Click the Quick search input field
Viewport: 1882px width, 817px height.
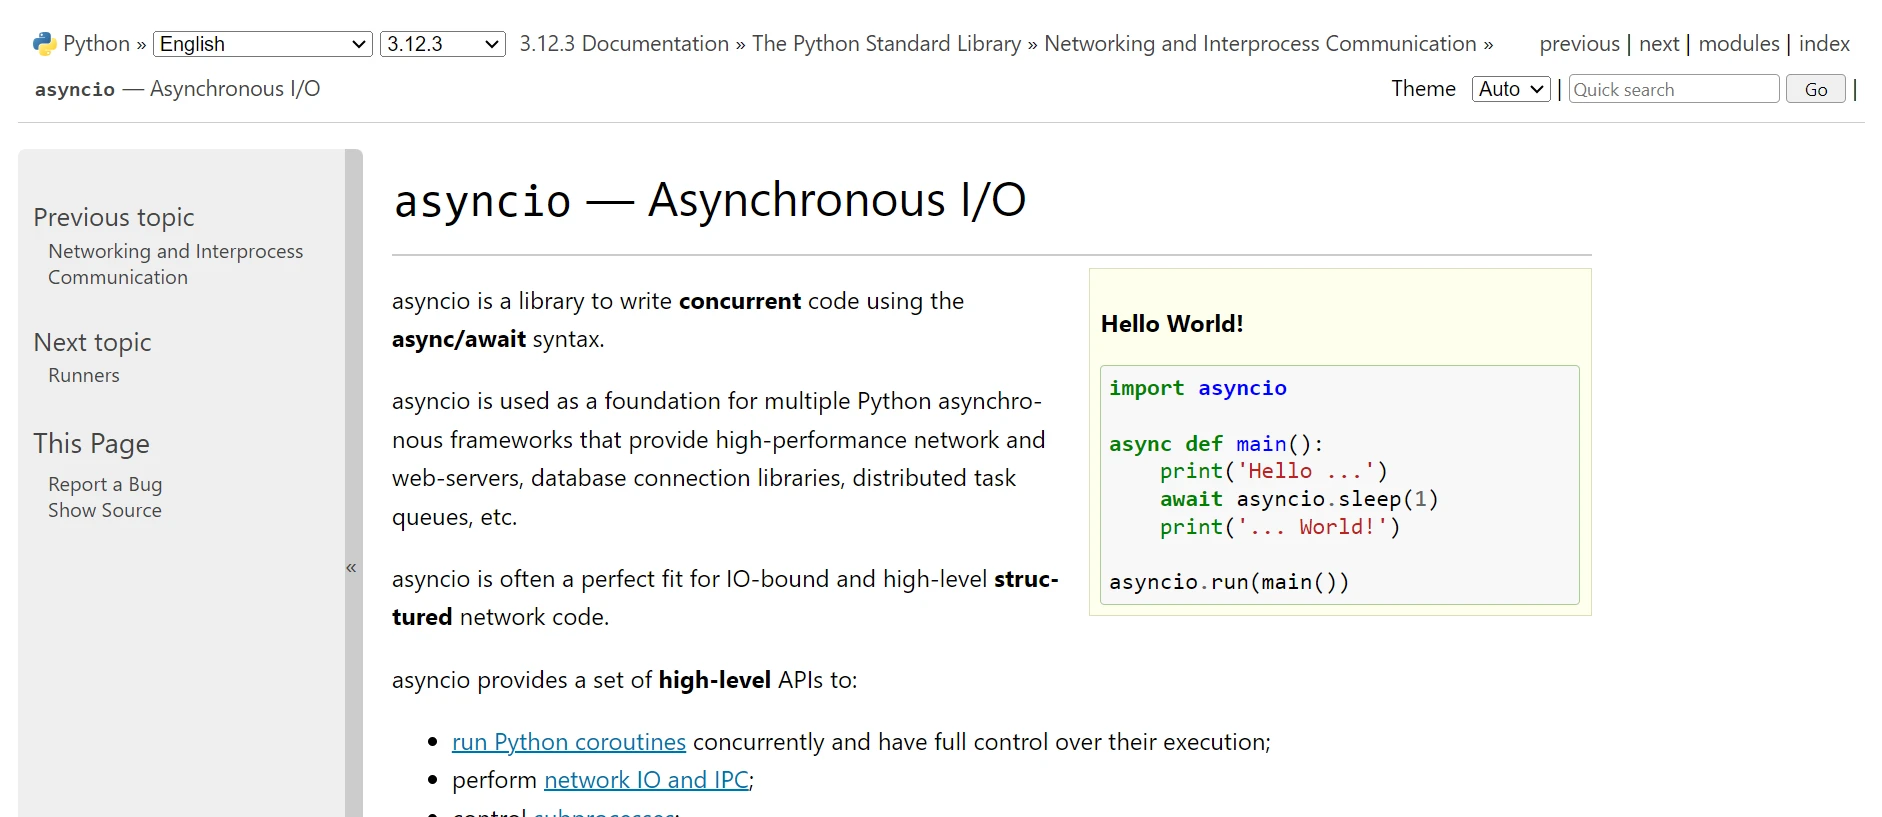point(1673,89)
